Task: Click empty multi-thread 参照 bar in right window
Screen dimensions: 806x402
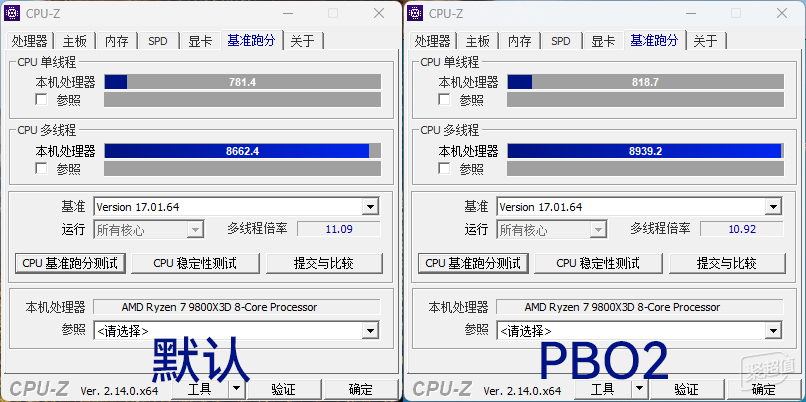Action: [646, 169]
